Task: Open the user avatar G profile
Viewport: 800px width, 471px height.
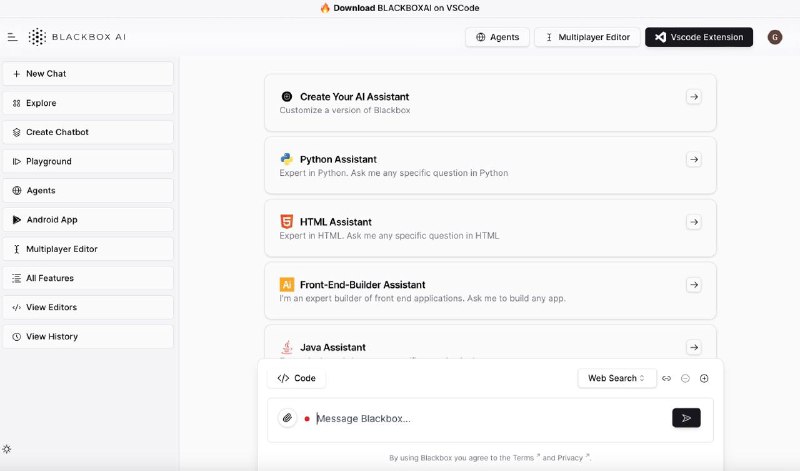Action: [774, 37]
